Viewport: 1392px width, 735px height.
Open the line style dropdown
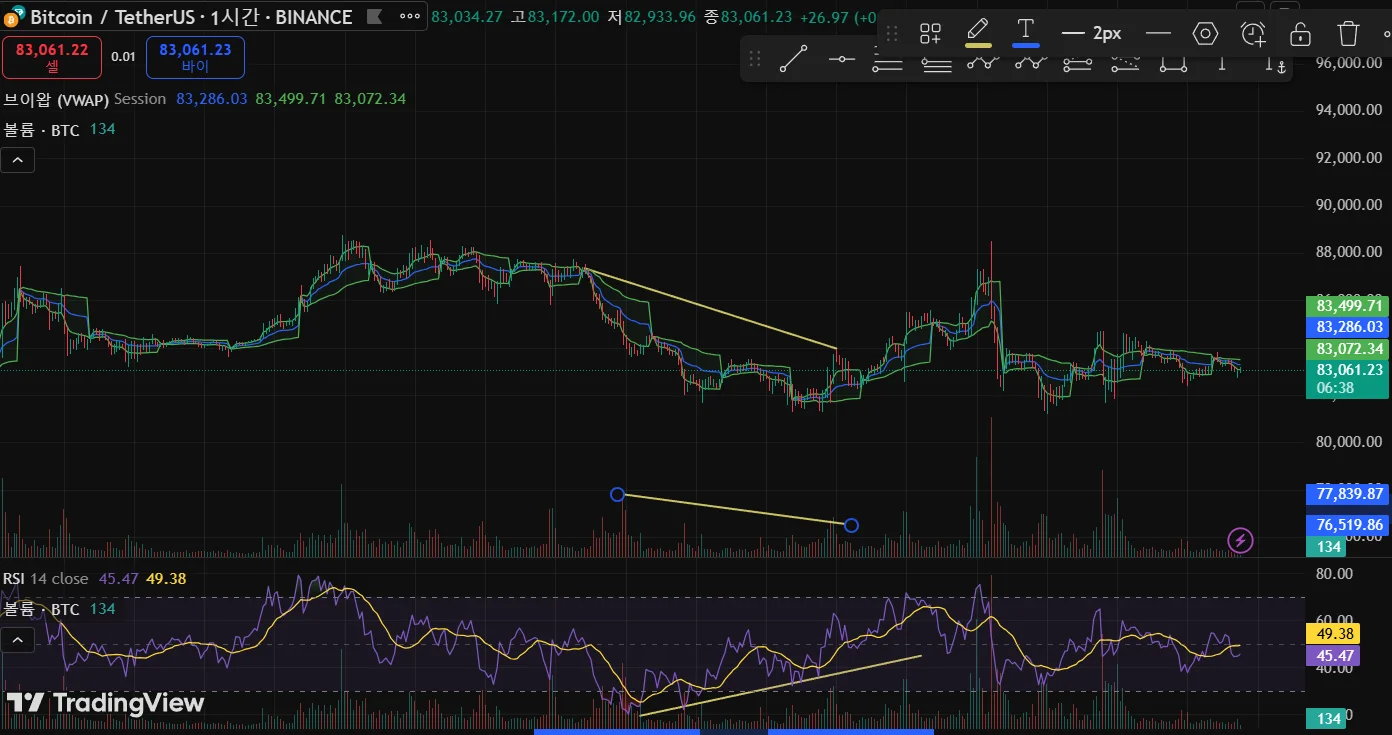pyautogui.click(x=1158, y=33)
